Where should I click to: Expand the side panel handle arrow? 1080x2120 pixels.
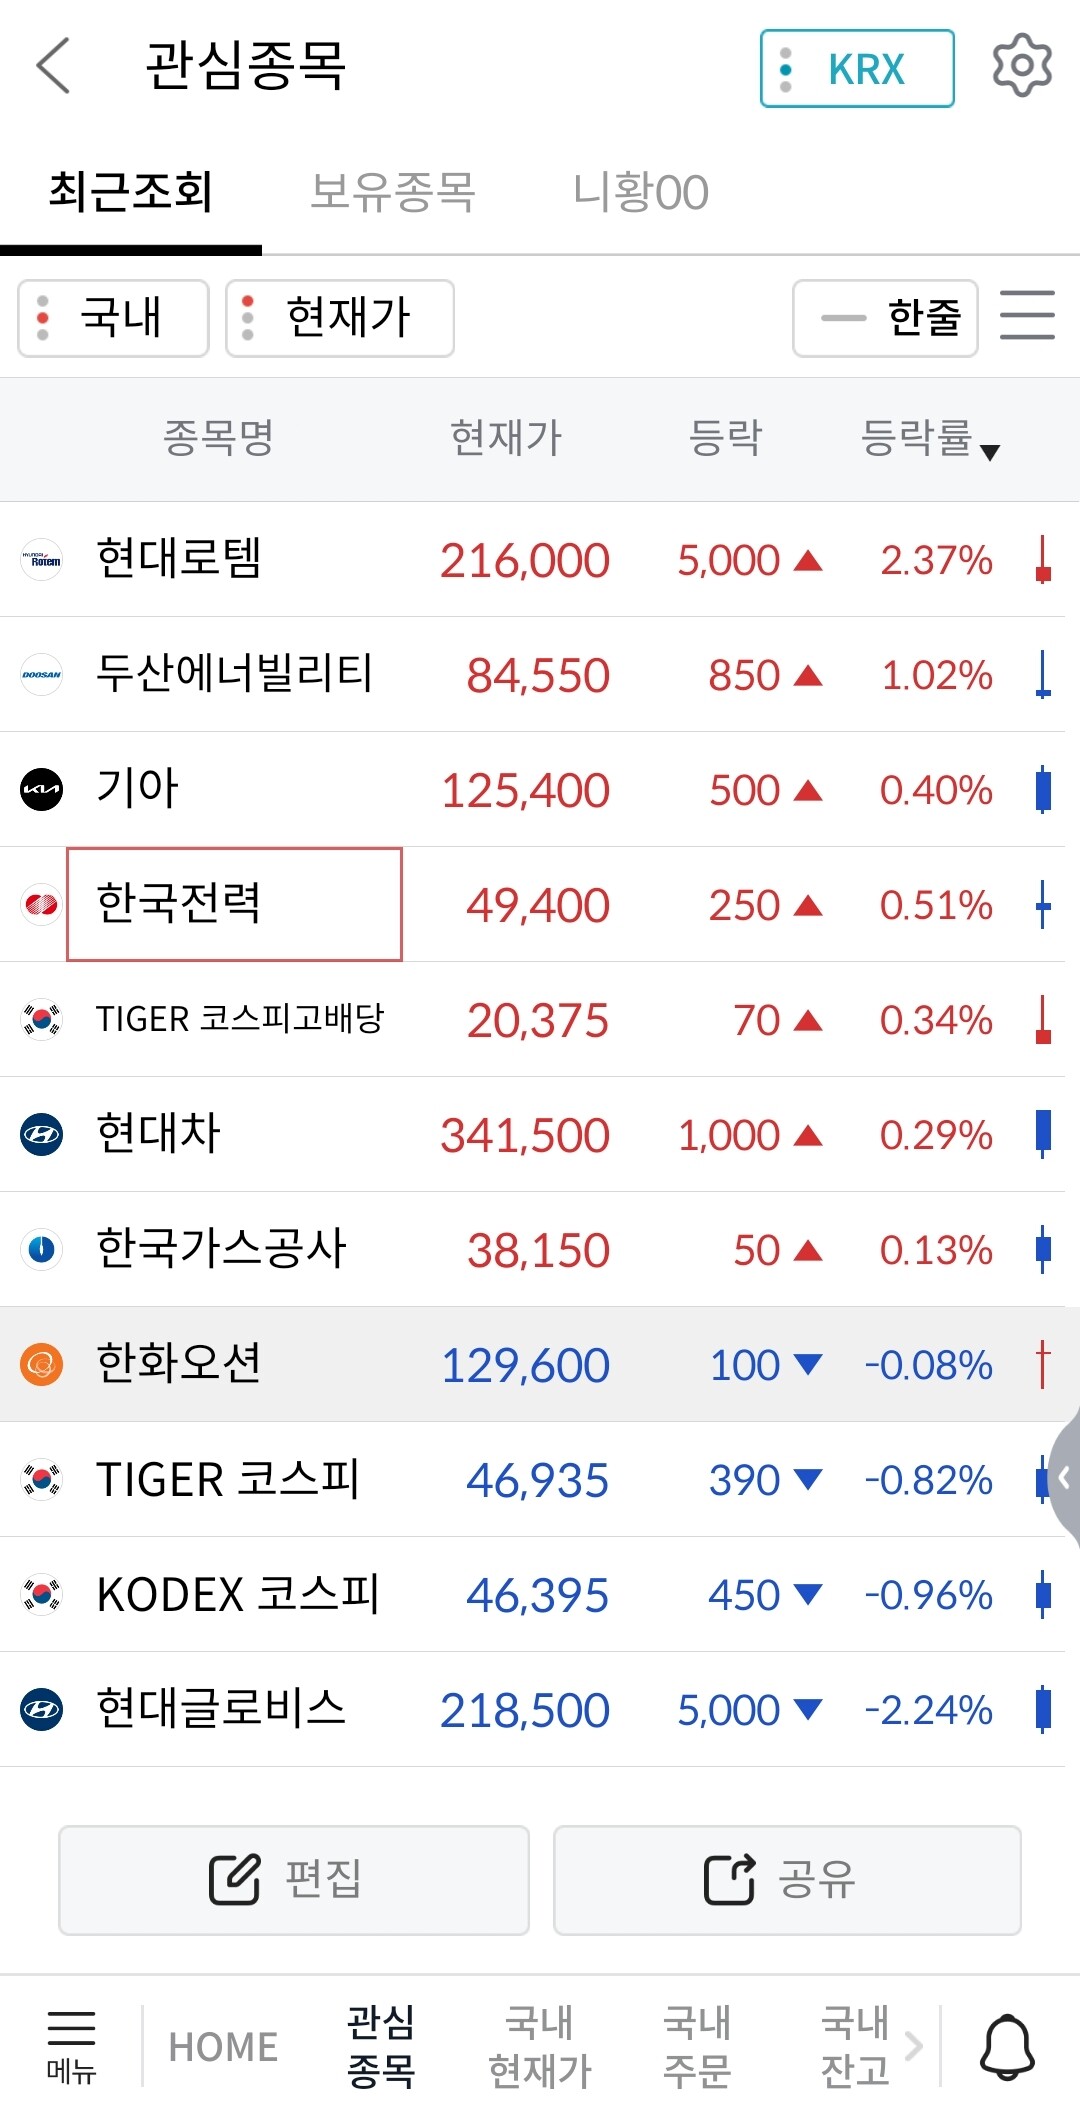click(1064, 1477)
